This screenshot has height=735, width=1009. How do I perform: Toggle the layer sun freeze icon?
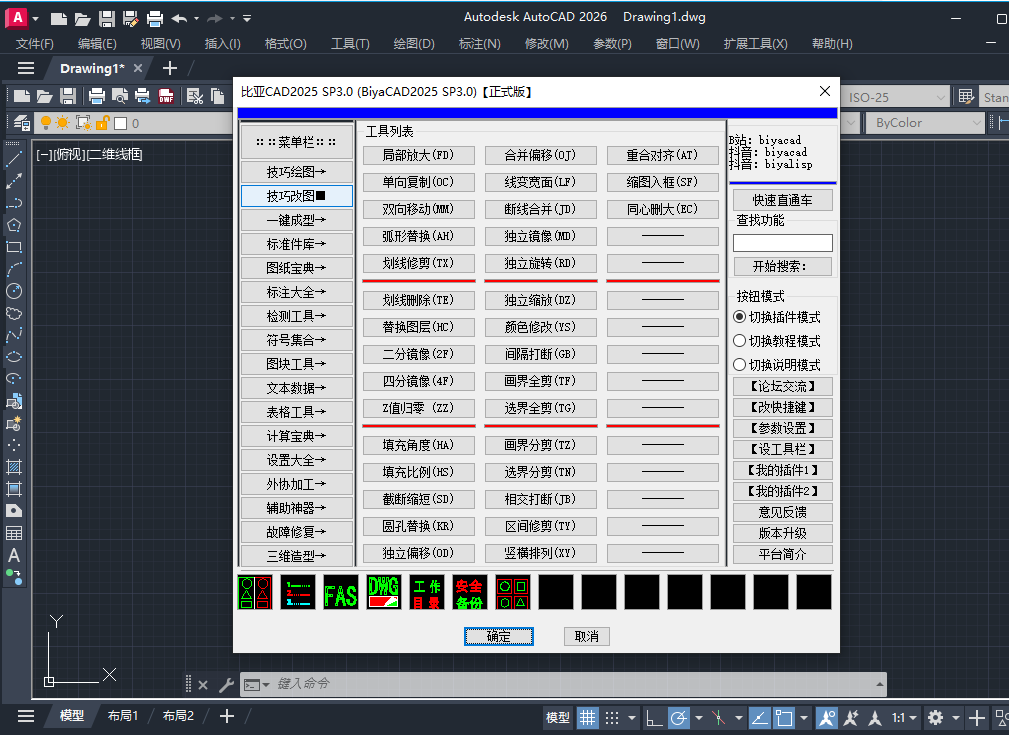[x=62, y=122]
